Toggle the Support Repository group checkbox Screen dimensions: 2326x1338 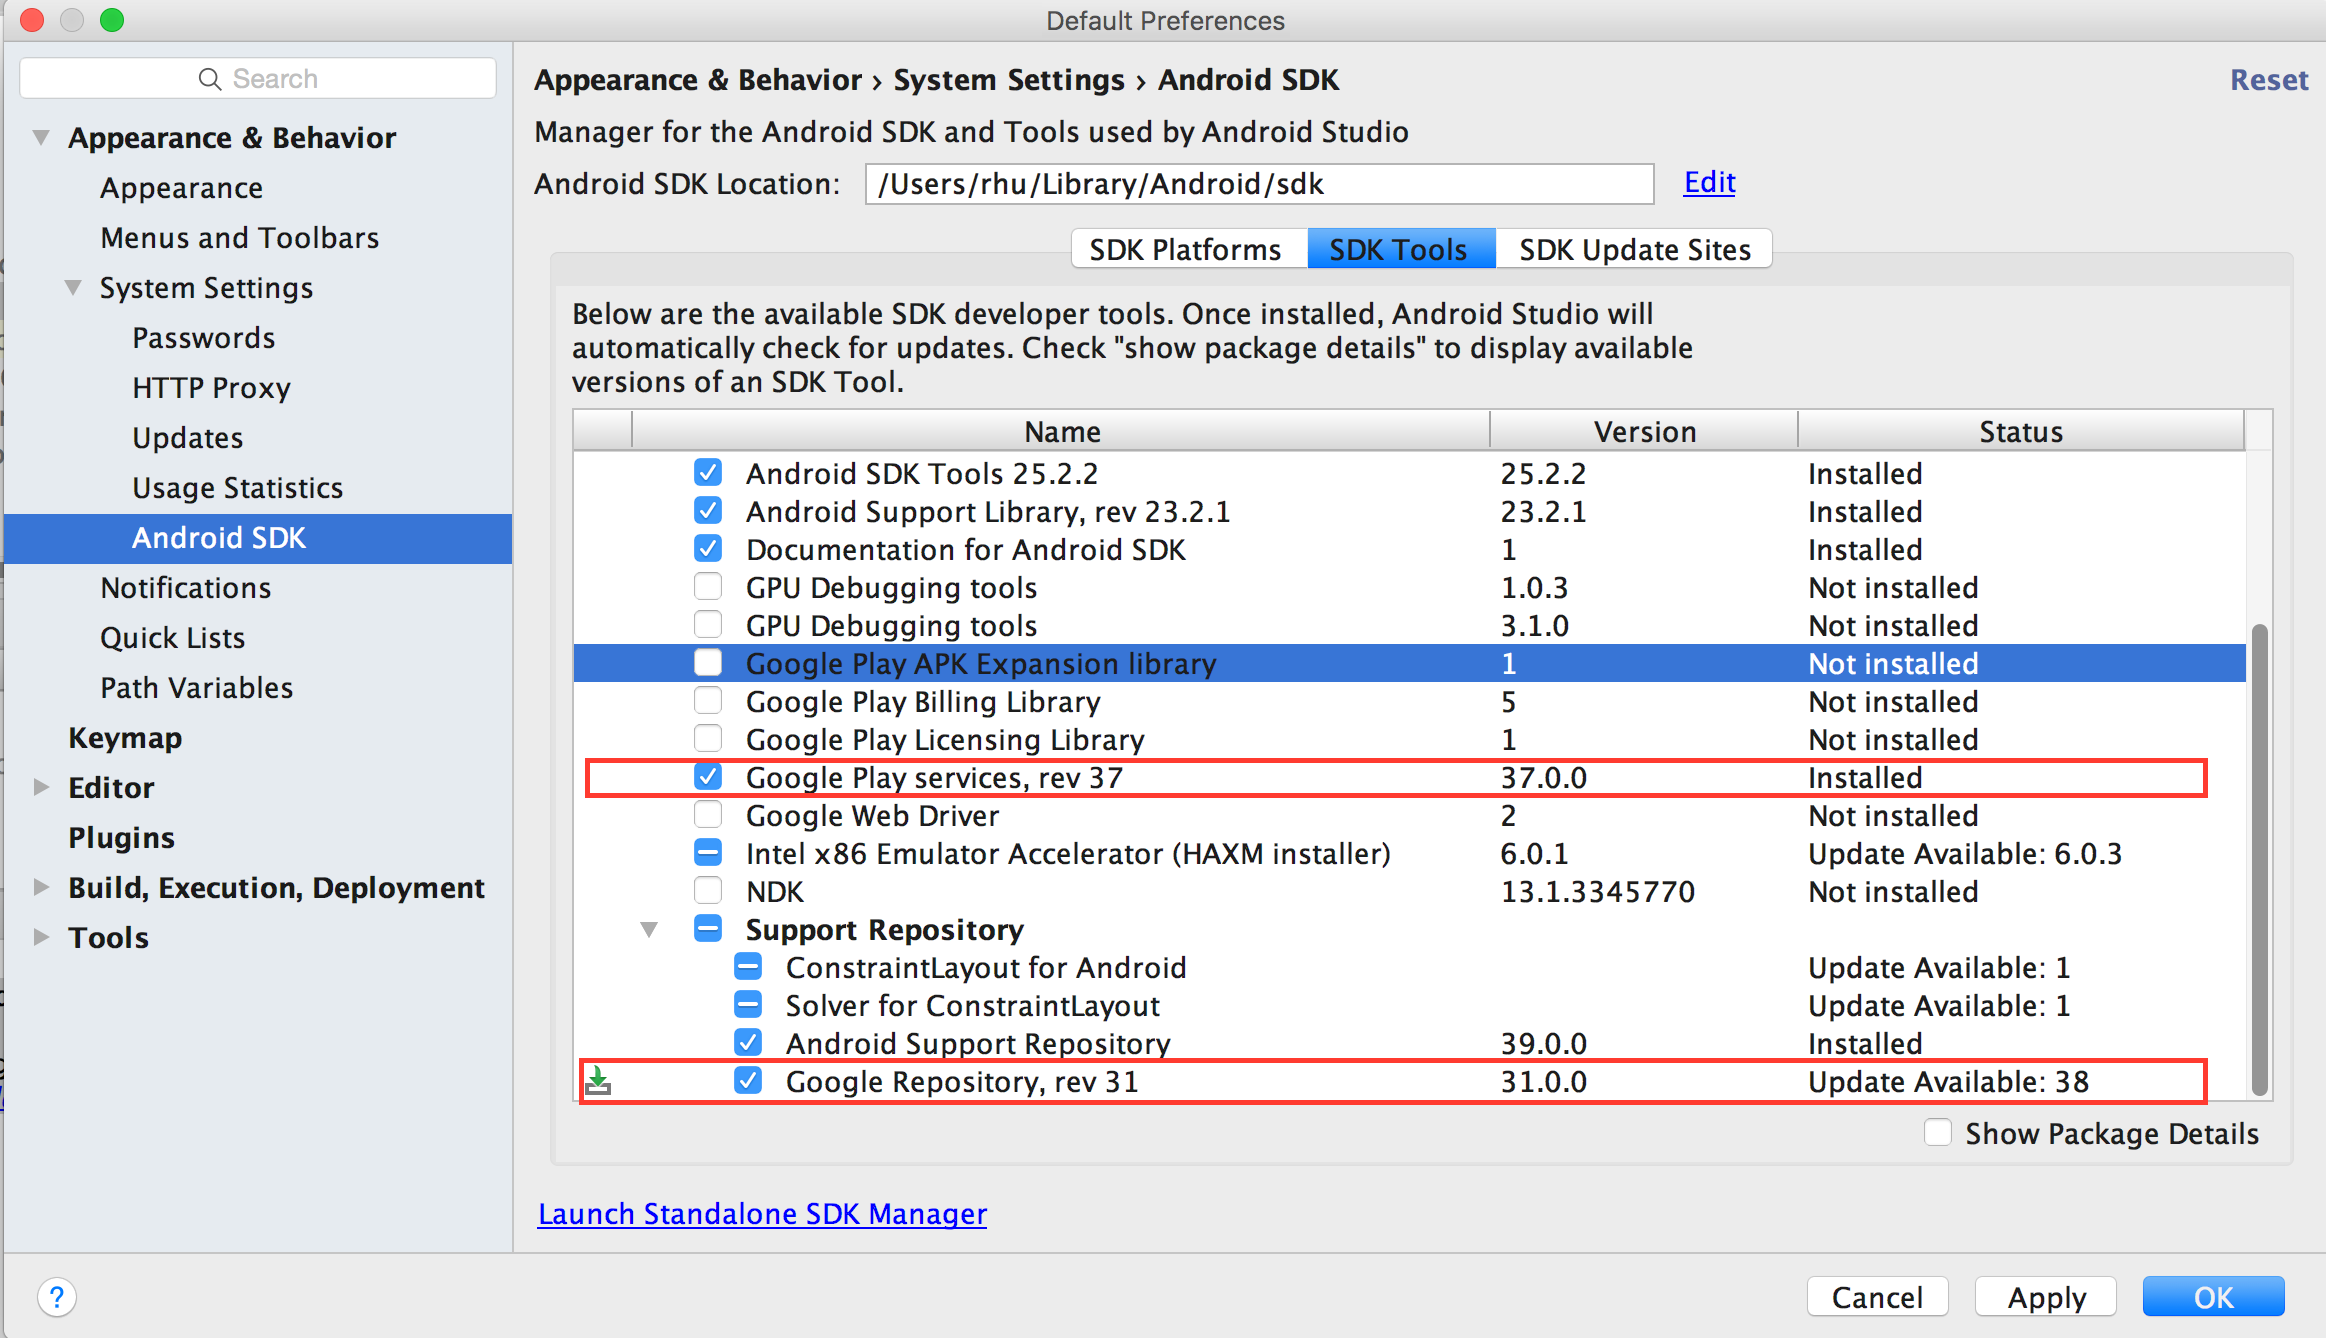coord(708,928)
